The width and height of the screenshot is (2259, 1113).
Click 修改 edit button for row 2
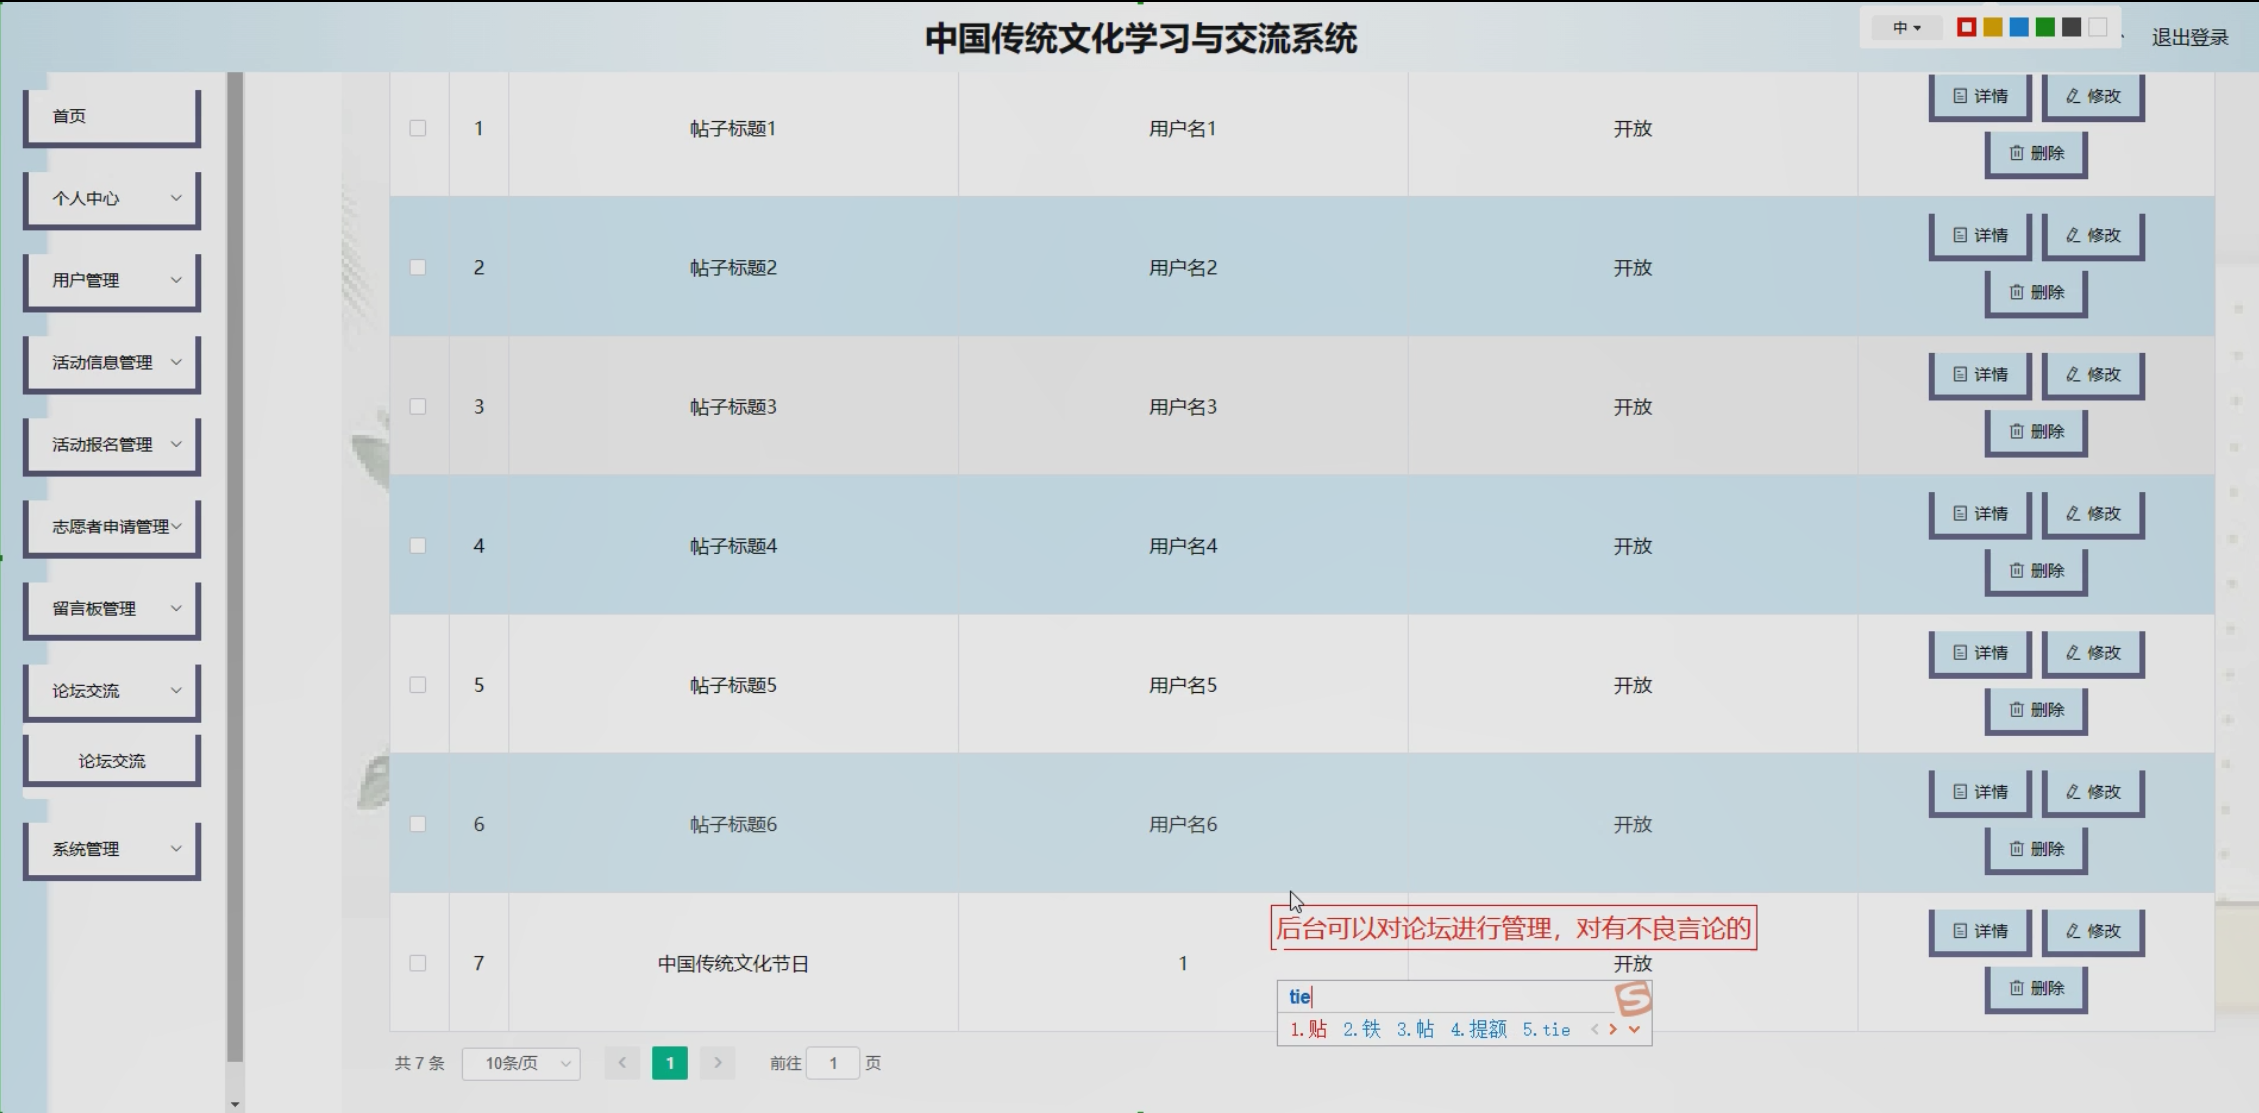[x=2093, y=235]
